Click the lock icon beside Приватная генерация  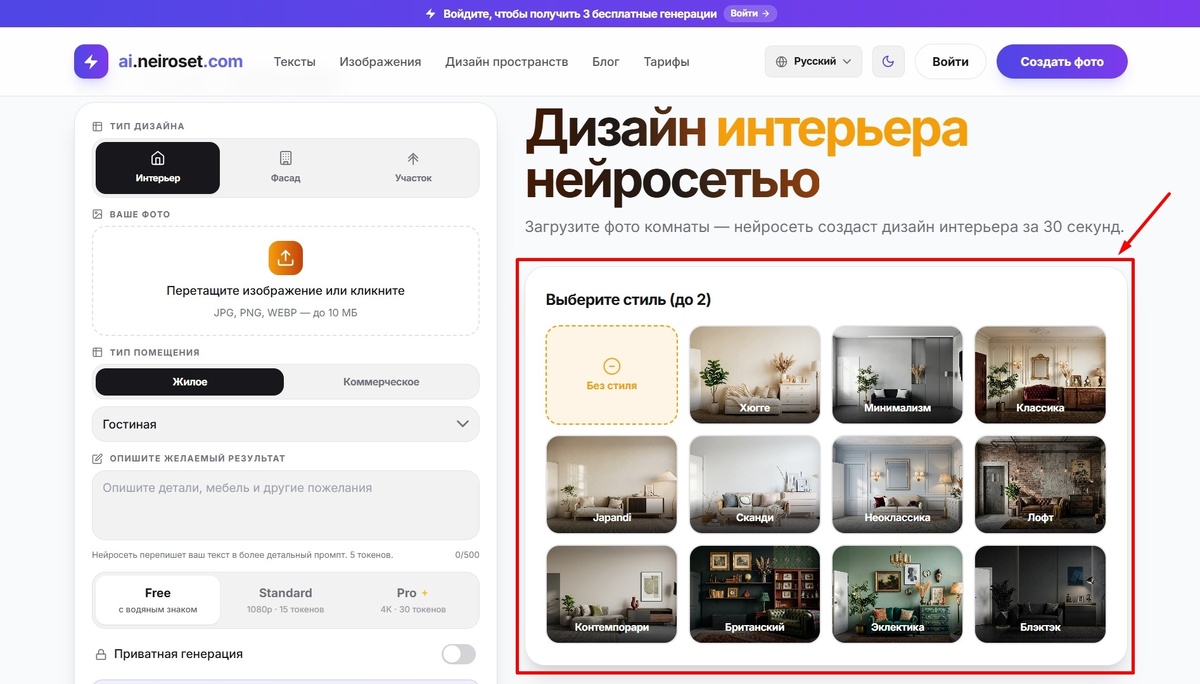click(101, 654)
